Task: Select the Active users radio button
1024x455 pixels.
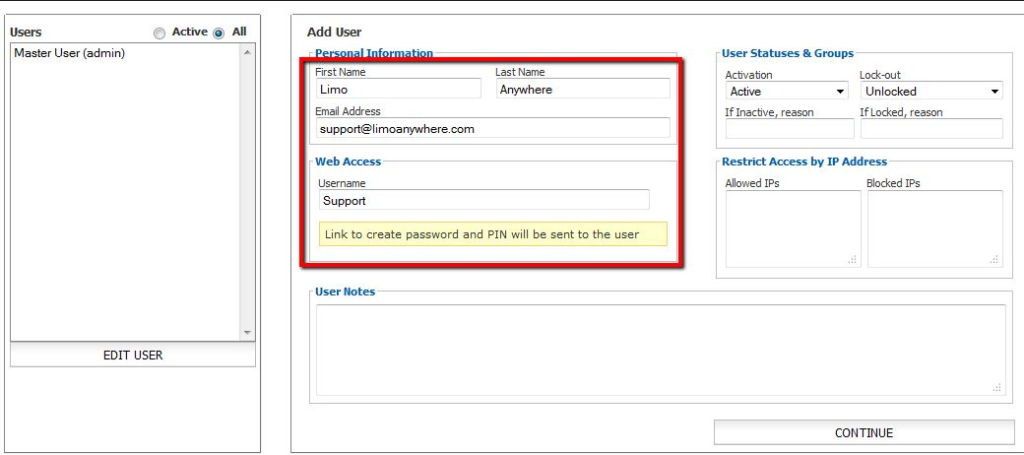Action: (160, 33)
